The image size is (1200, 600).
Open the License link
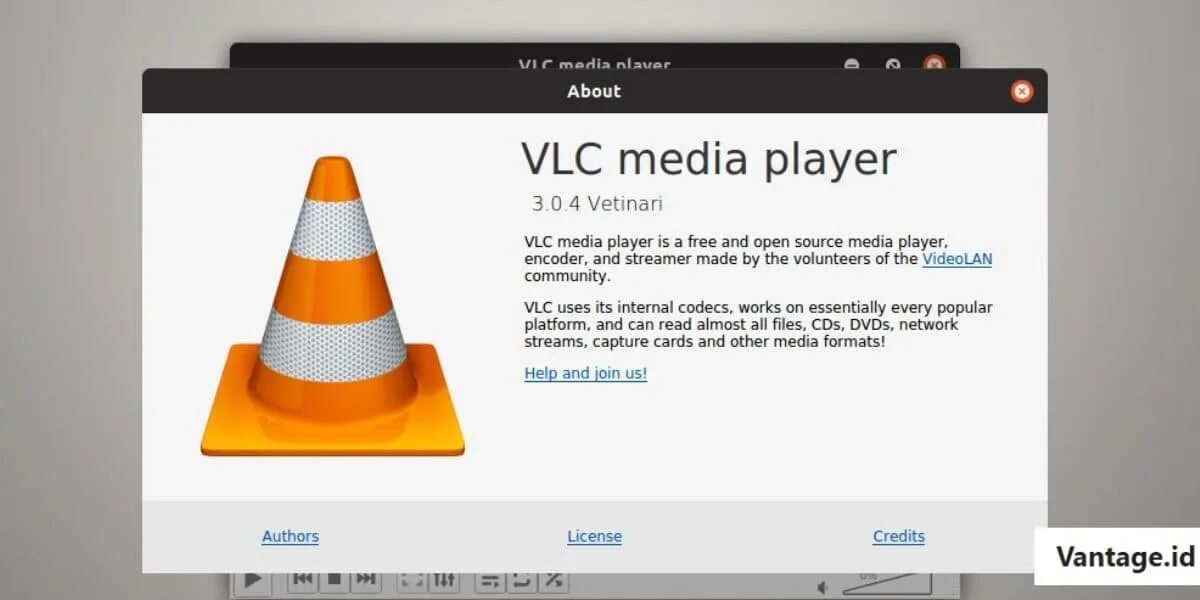(x=595, y=537)
